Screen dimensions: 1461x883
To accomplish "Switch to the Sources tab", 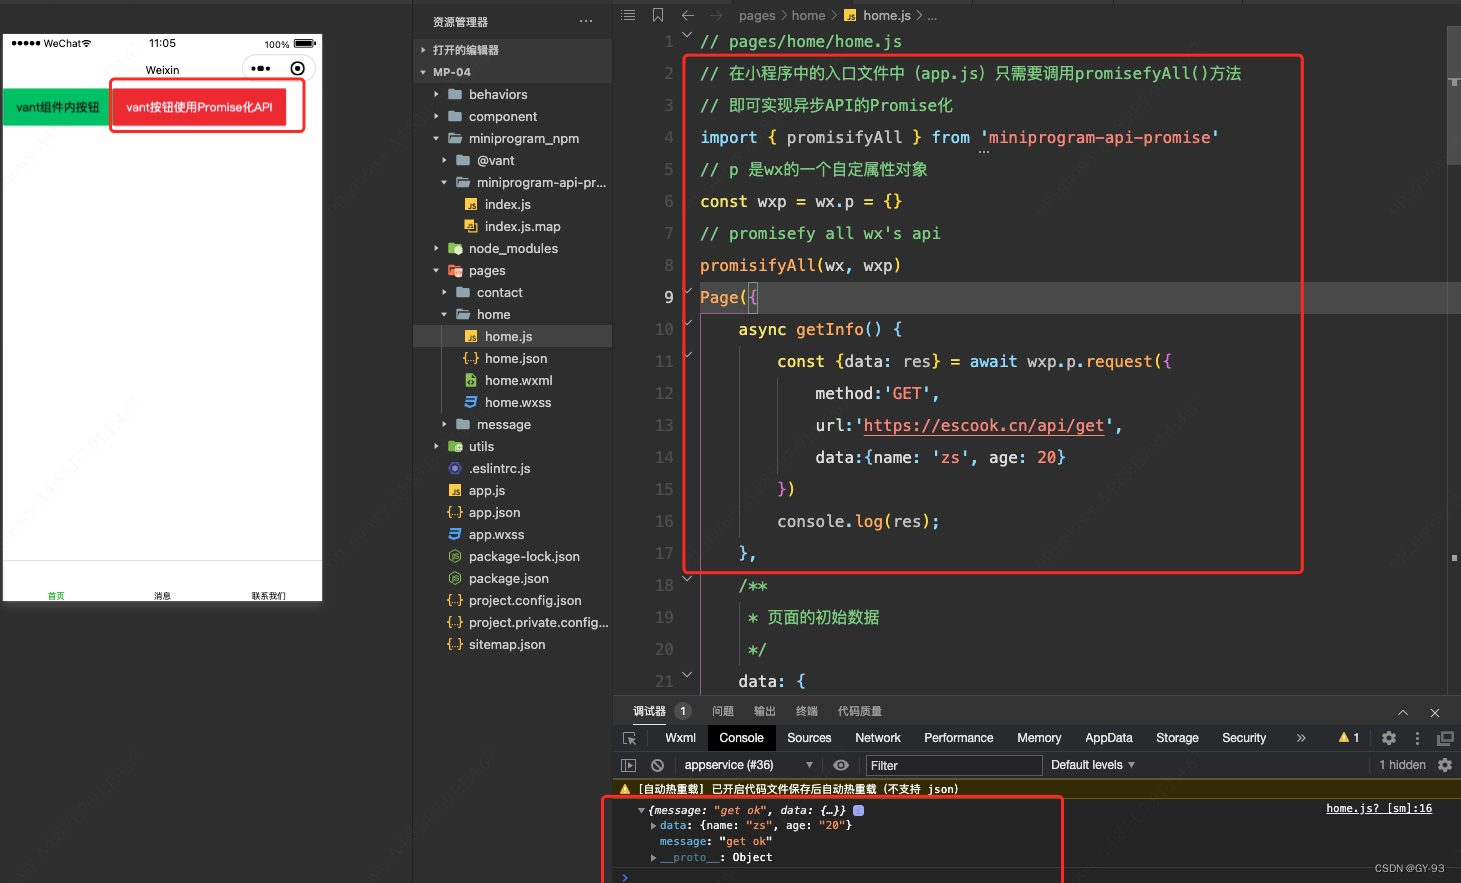I will pos(809,738).
